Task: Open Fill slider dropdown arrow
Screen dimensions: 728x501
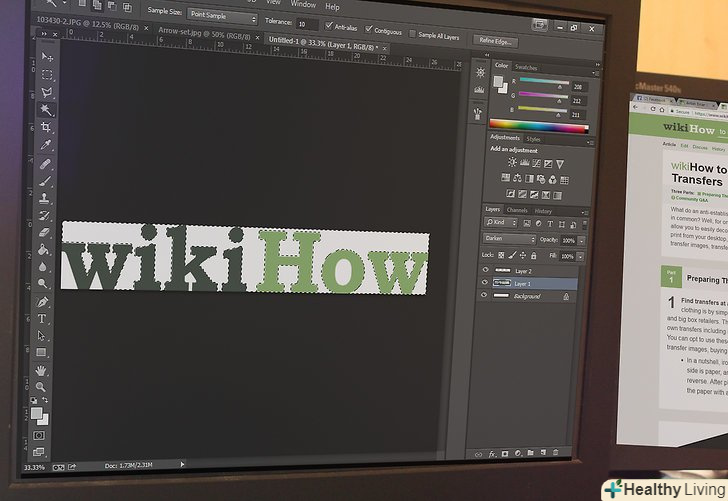Action: [x=580, y=256]
